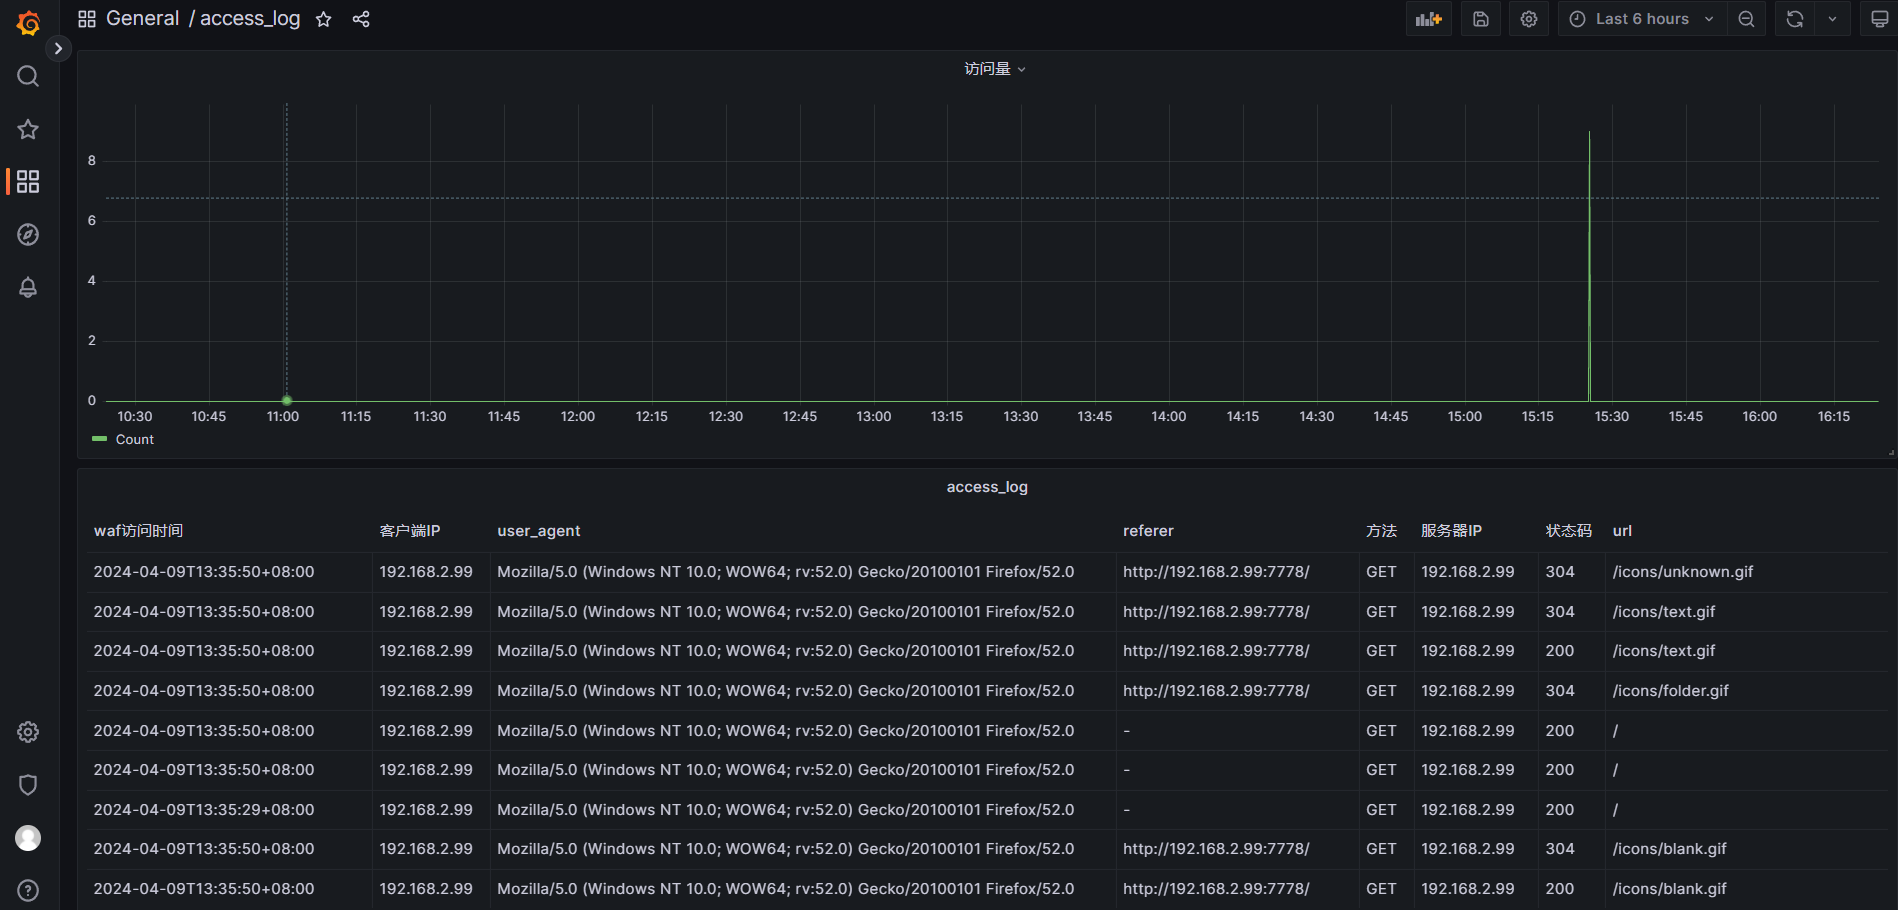
Task: Sort by 客户端IP column header
Action: click(x=410, y=531)
